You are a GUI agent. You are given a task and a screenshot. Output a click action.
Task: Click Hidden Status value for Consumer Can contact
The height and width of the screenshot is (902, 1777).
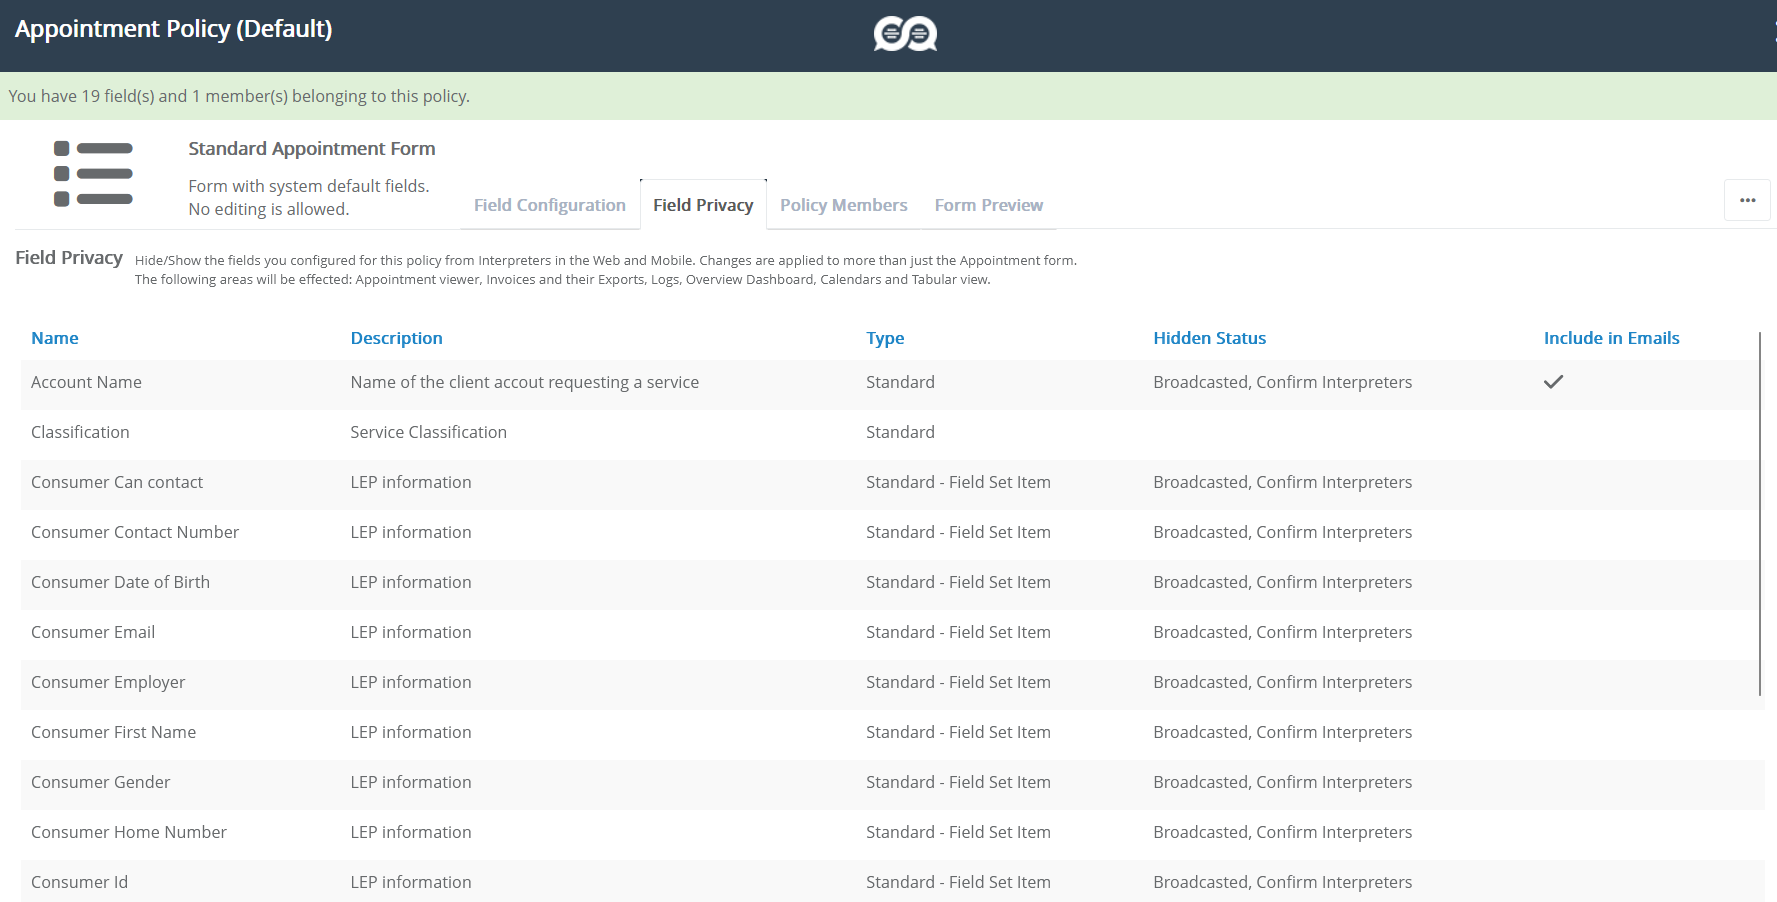pos(1282,482)
